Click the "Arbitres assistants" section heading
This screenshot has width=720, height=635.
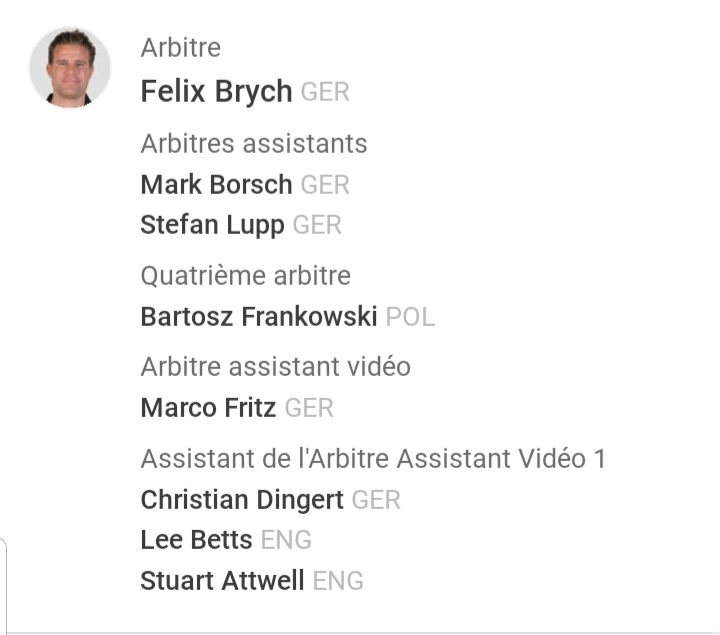pos(254,143)
